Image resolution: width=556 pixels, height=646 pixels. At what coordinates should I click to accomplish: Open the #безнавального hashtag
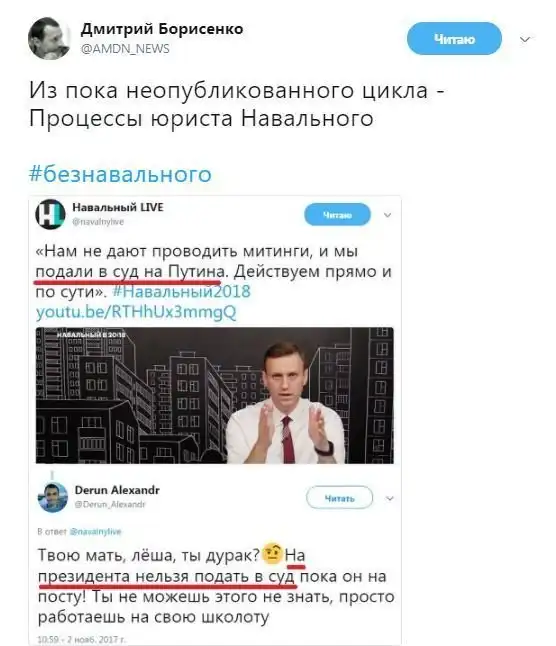[120, 174]
